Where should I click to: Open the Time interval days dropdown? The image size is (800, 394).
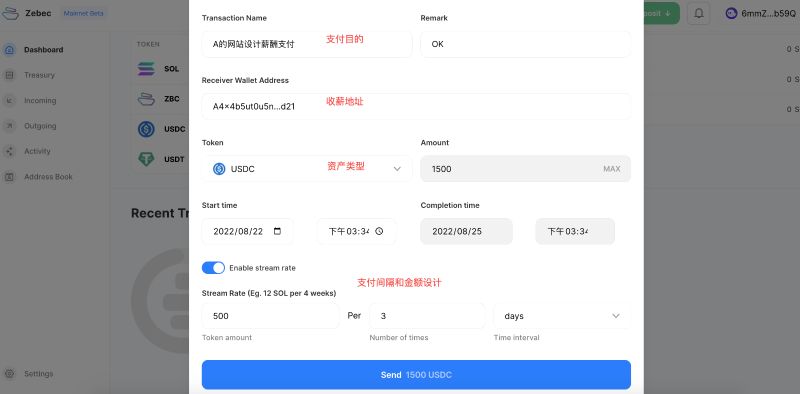pos(562,316)
